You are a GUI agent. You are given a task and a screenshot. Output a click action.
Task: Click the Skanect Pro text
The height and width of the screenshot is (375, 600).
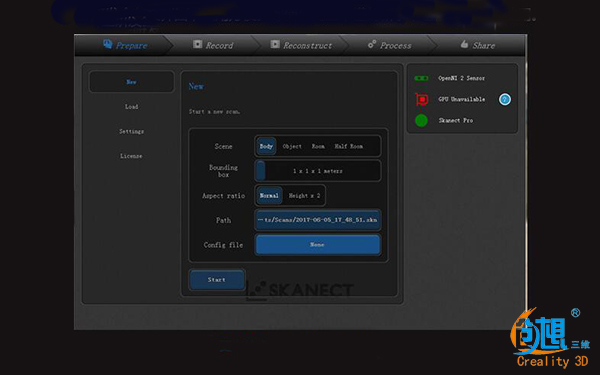click(x=455, y=121)
